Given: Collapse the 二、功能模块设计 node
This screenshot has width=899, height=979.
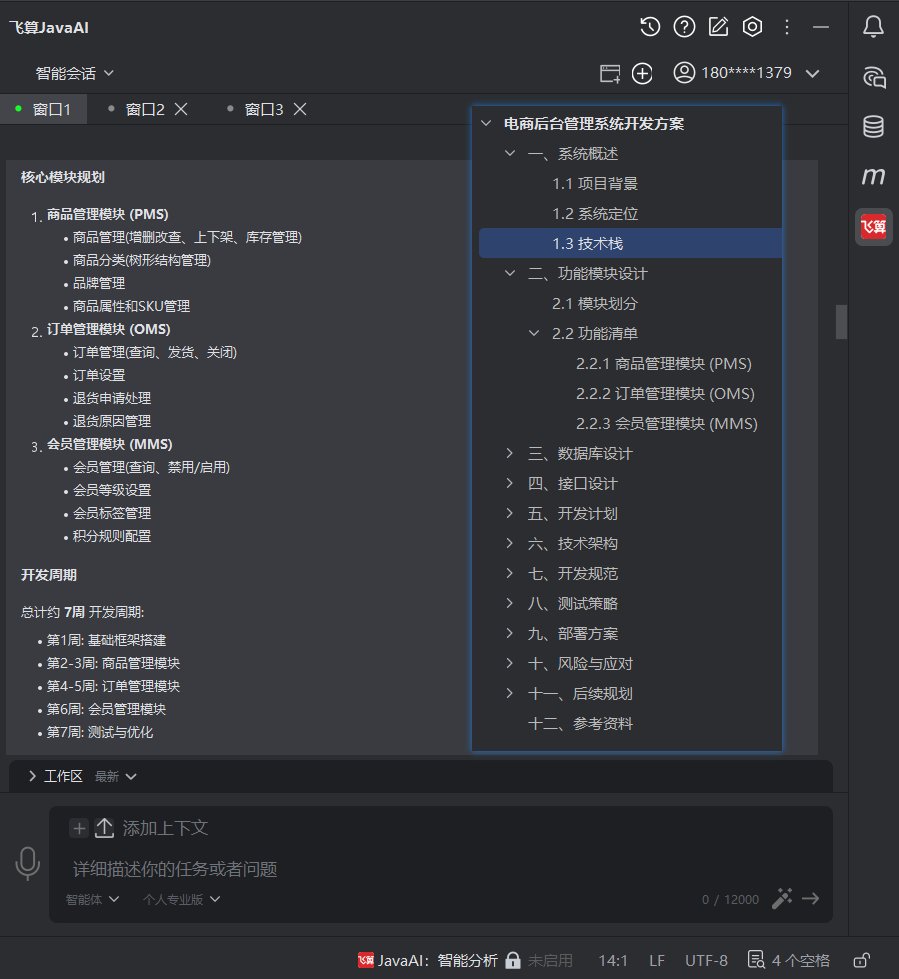Looking at the screenshot, I should (510, 273).
